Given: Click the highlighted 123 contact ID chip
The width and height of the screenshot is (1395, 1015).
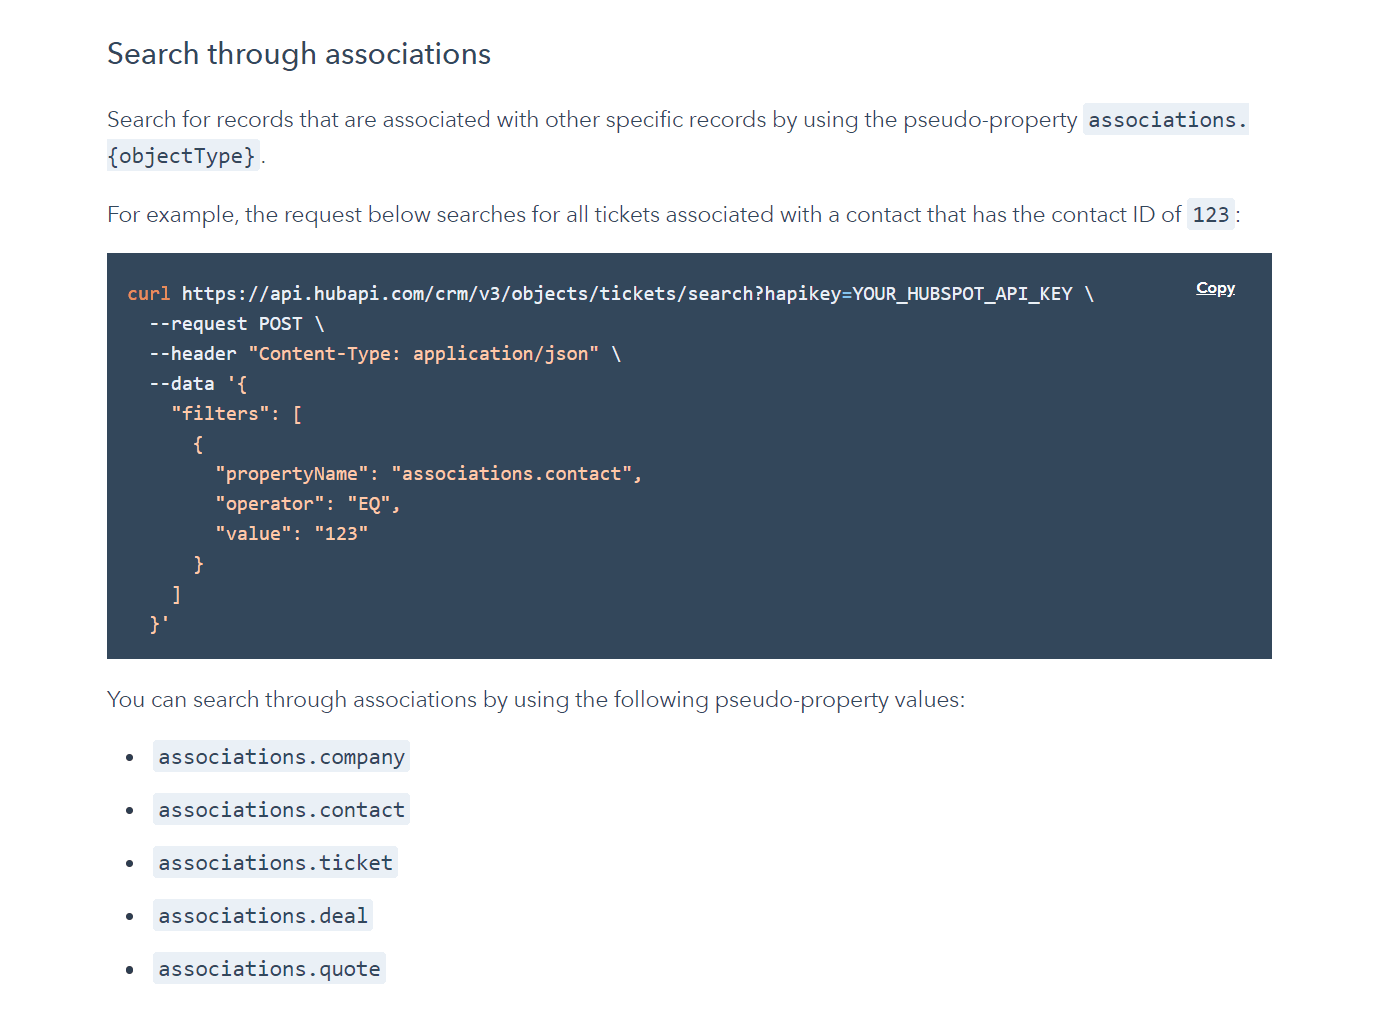Looking at the screenshot, I should point(1210,214).
